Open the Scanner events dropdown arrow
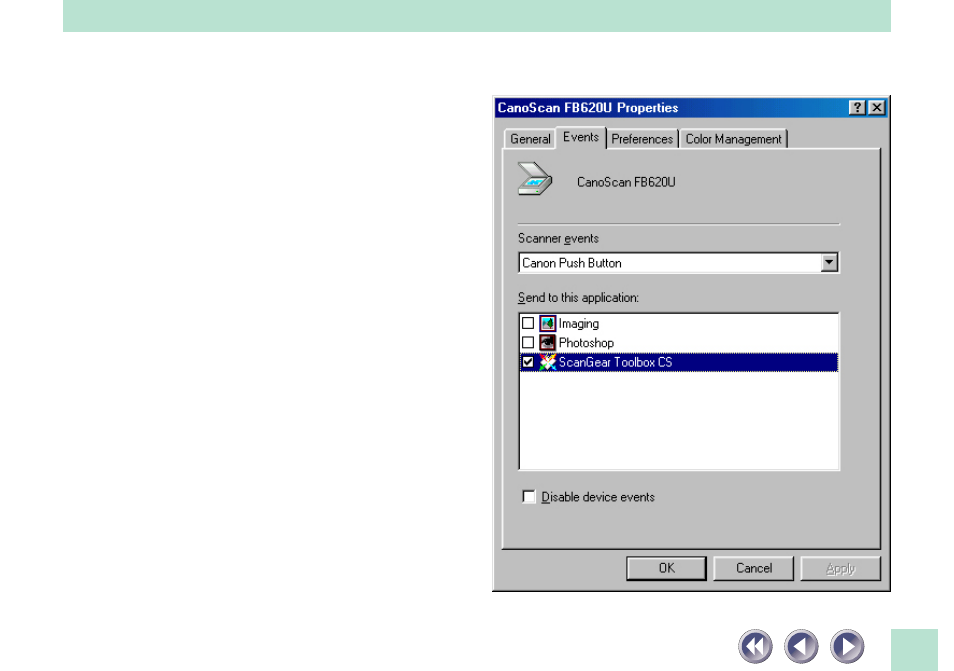This screenshot has height=671, width=954. pos(829,263)
